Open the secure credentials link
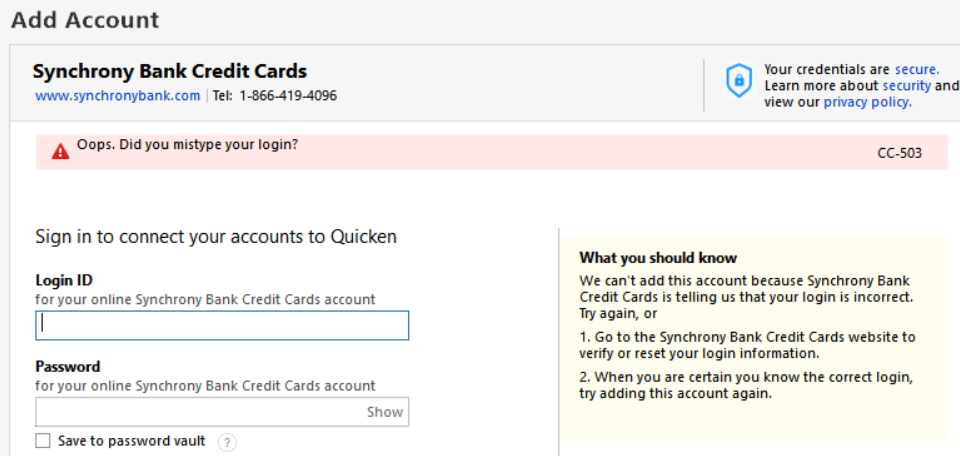 click(917, 70)
